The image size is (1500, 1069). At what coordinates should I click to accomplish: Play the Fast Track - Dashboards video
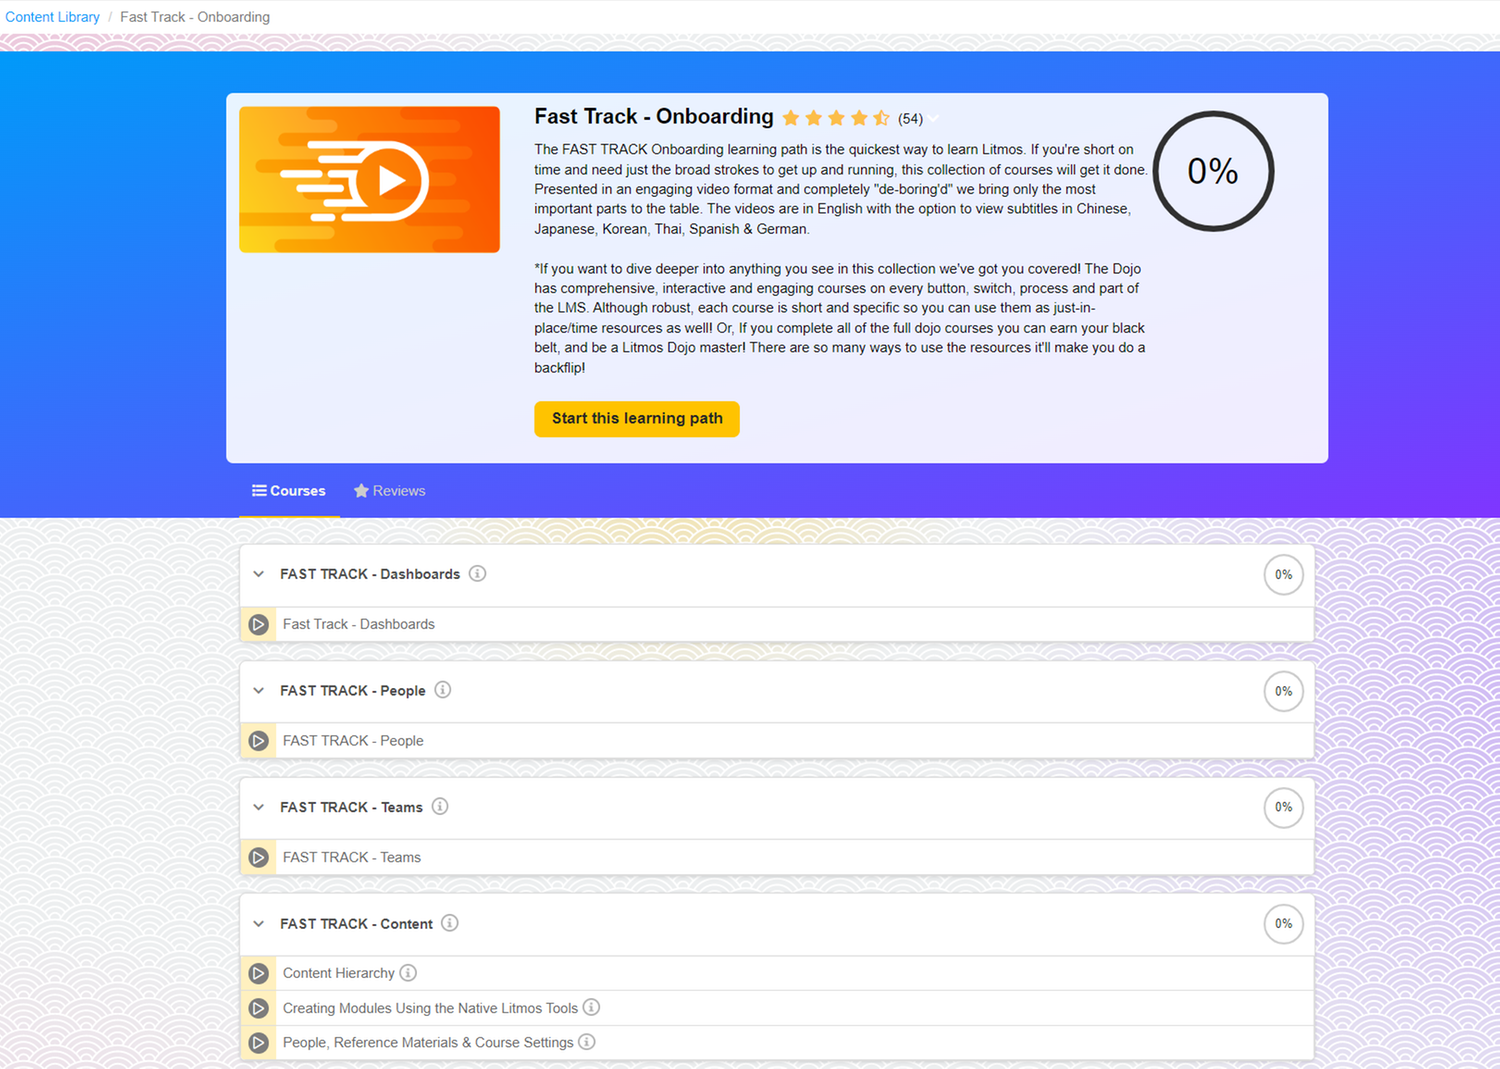pyautogui.click(x=258, y=624)
